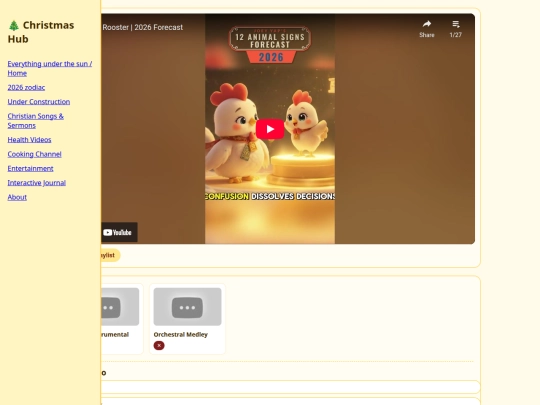The height and width of the screenshot is (405, 540).
Task: Open the Interactive Journal link
Action: coord(37,183)
